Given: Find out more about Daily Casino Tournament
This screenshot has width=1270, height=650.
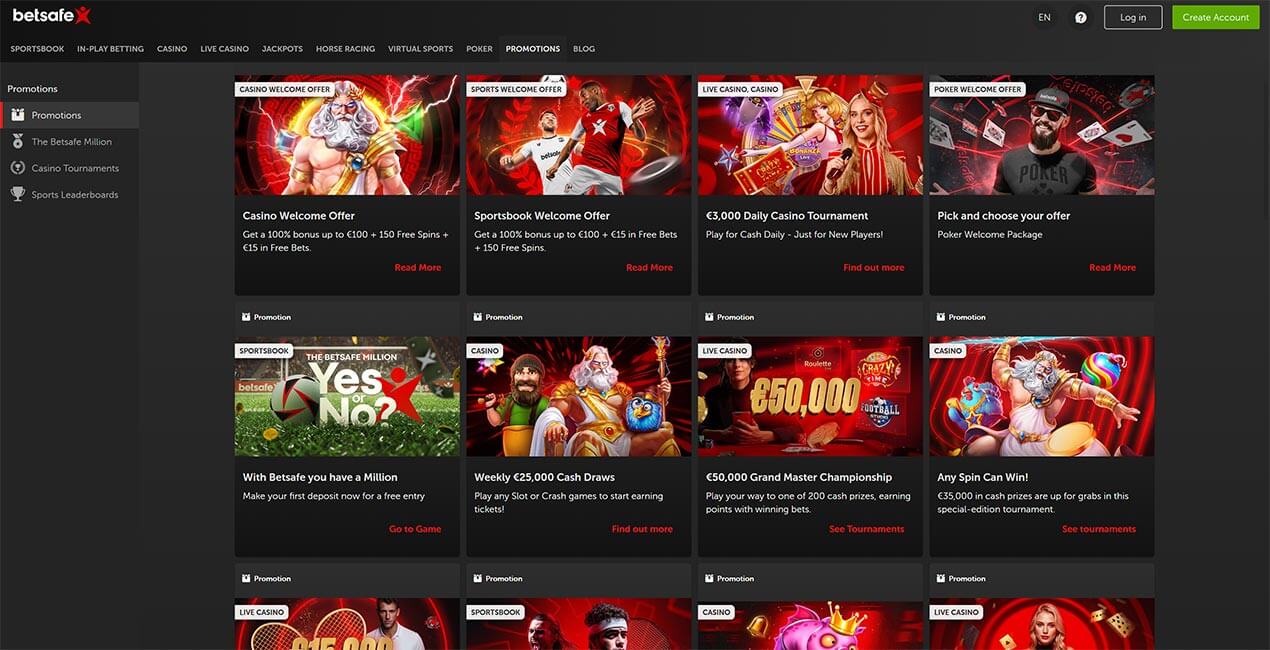Looking at the screenshot, I should 873,268.
